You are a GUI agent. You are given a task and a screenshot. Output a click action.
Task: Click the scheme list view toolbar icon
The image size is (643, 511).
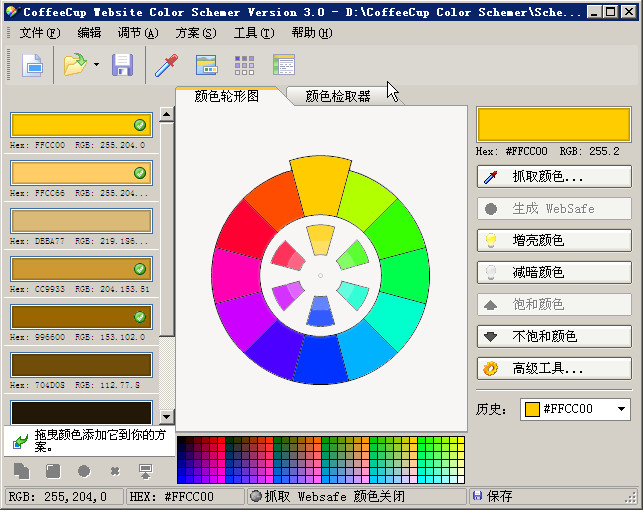[x=284, y=66]
